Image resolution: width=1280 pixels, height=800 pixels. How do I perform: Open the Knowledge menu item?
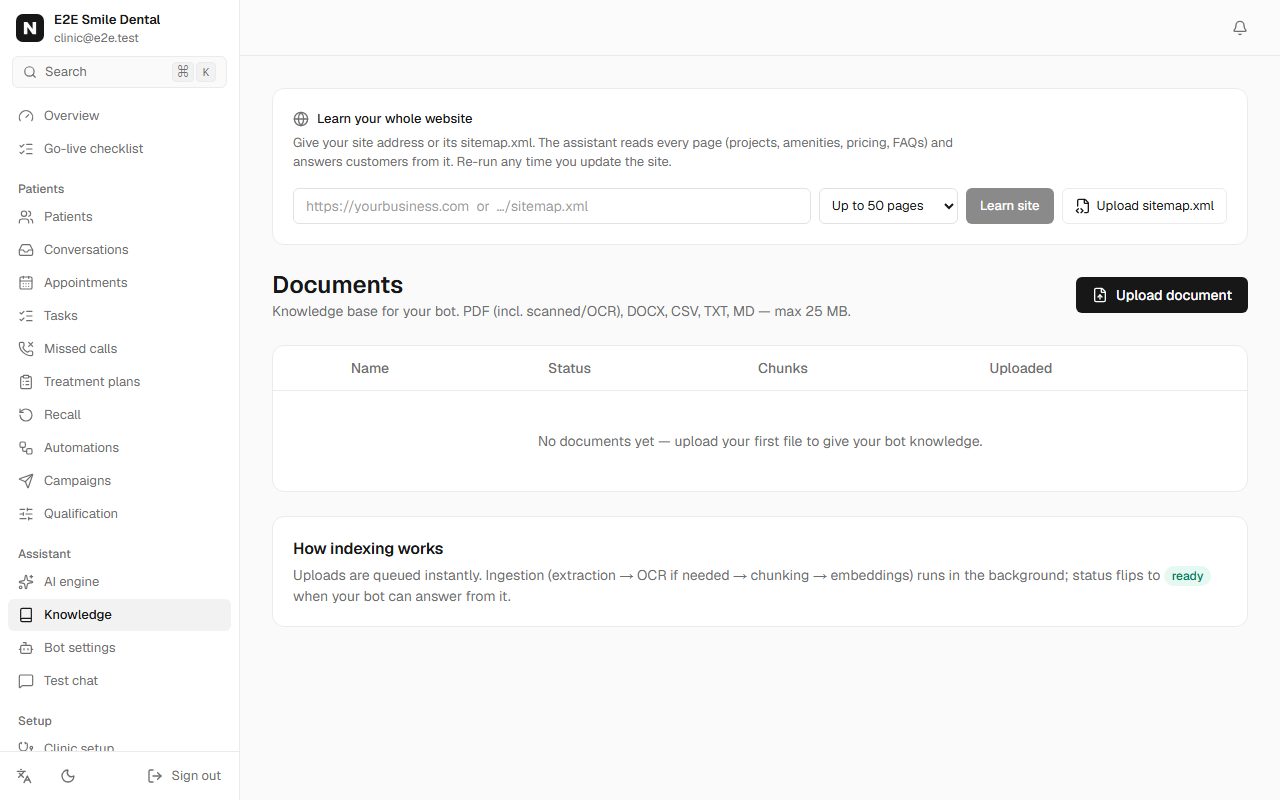tap(119, 615)
